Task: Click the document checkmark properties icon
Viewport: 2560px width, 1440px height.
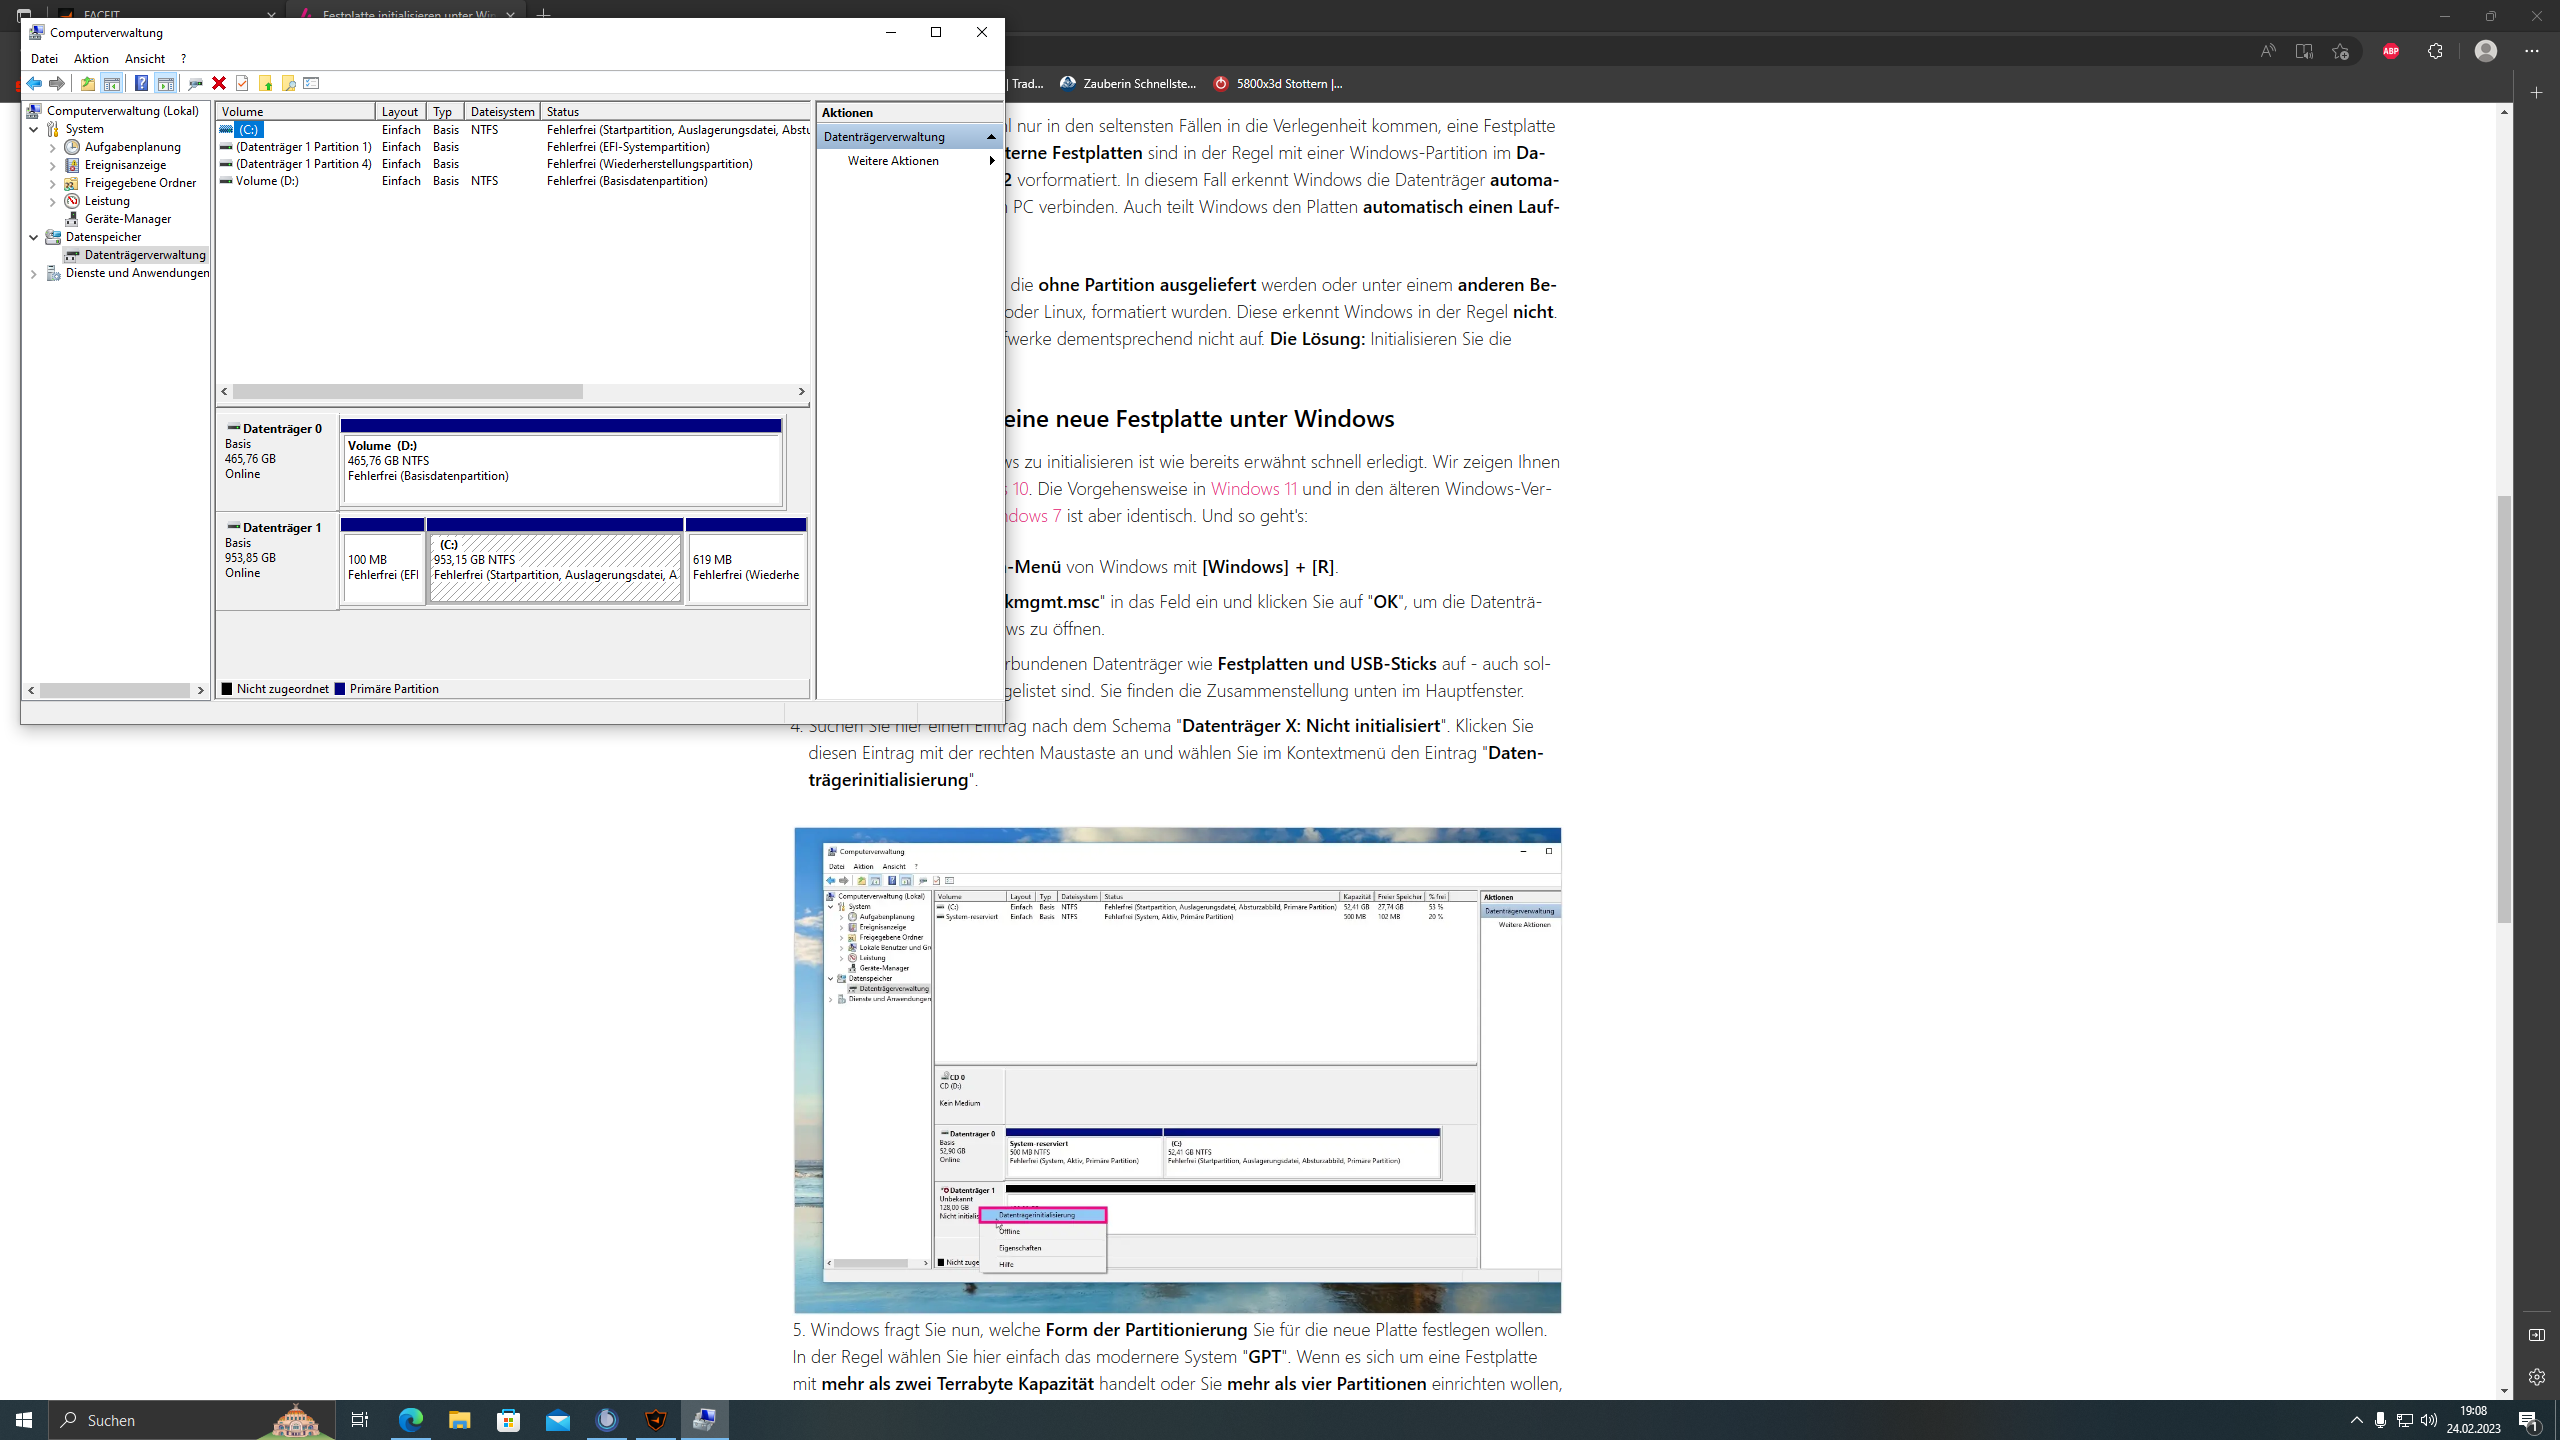Action: (x=242, y=83)
